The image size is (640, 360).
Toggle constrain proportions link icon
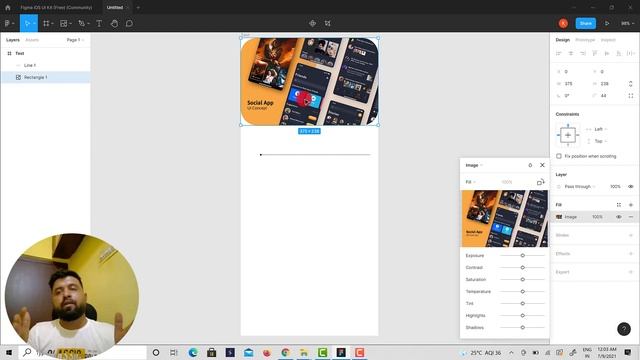631,84
